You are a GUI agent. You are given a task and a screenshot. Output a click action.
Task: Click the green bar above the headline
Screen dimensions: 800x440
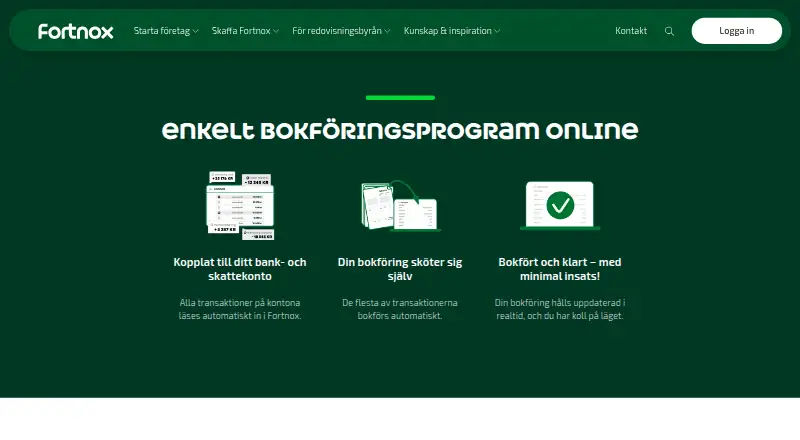[x=401, y=97]
